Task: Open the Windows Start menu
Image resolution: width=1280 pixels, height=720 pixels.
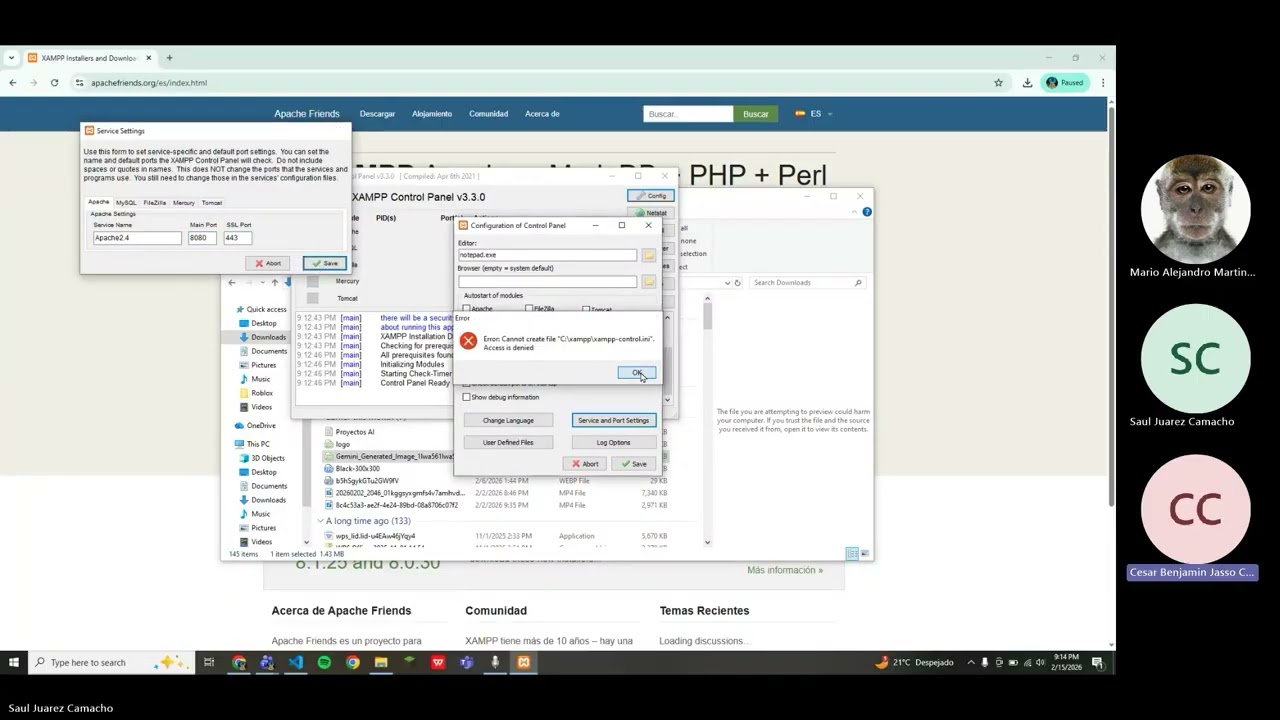Action: click(x=14, y=662)
